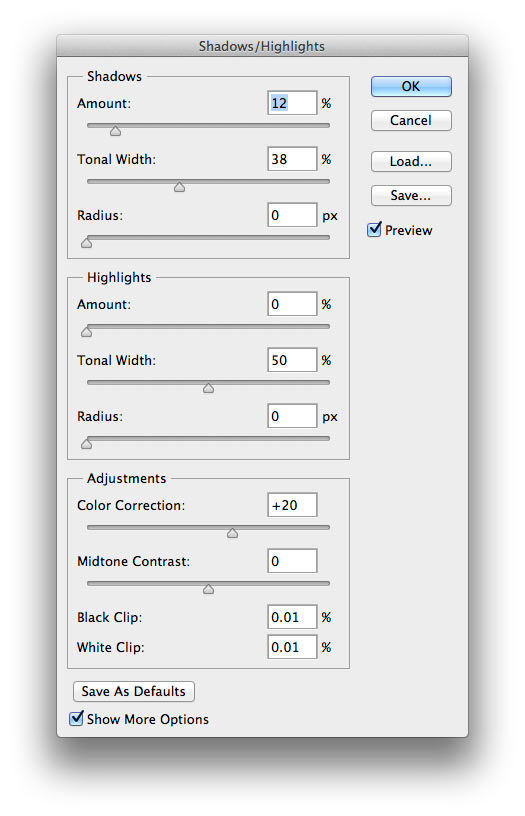The height and width of the screenshot is (816, 525).
Task: Click Save As Defaults button
Action: pos(134,691)
